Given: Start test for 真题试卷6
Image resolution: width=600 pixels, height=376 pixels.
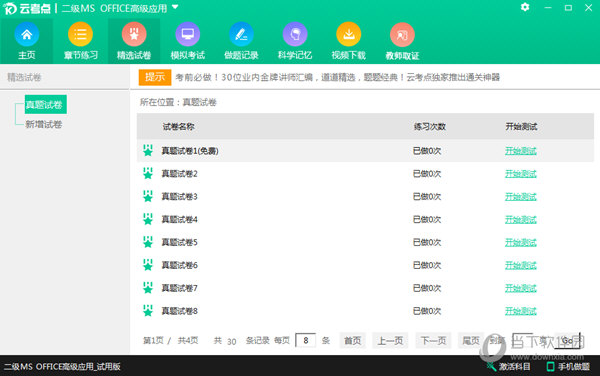Looking at the screenshot, I should pyautogui.click(x=520, y=265).
